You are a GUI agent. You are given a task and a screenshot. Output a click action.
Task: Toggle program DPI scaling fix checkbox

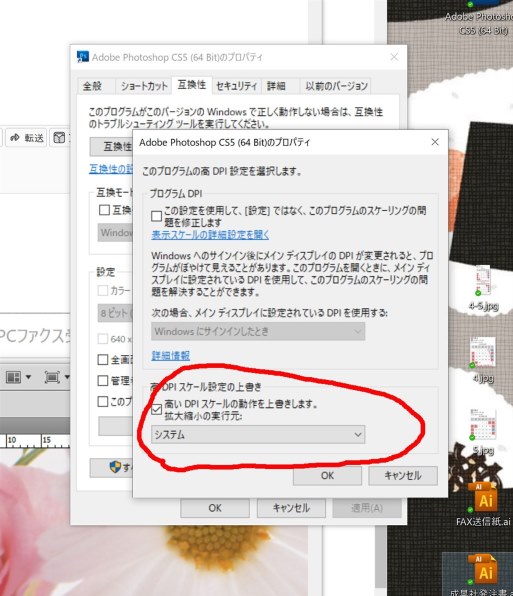pos(156,216)
